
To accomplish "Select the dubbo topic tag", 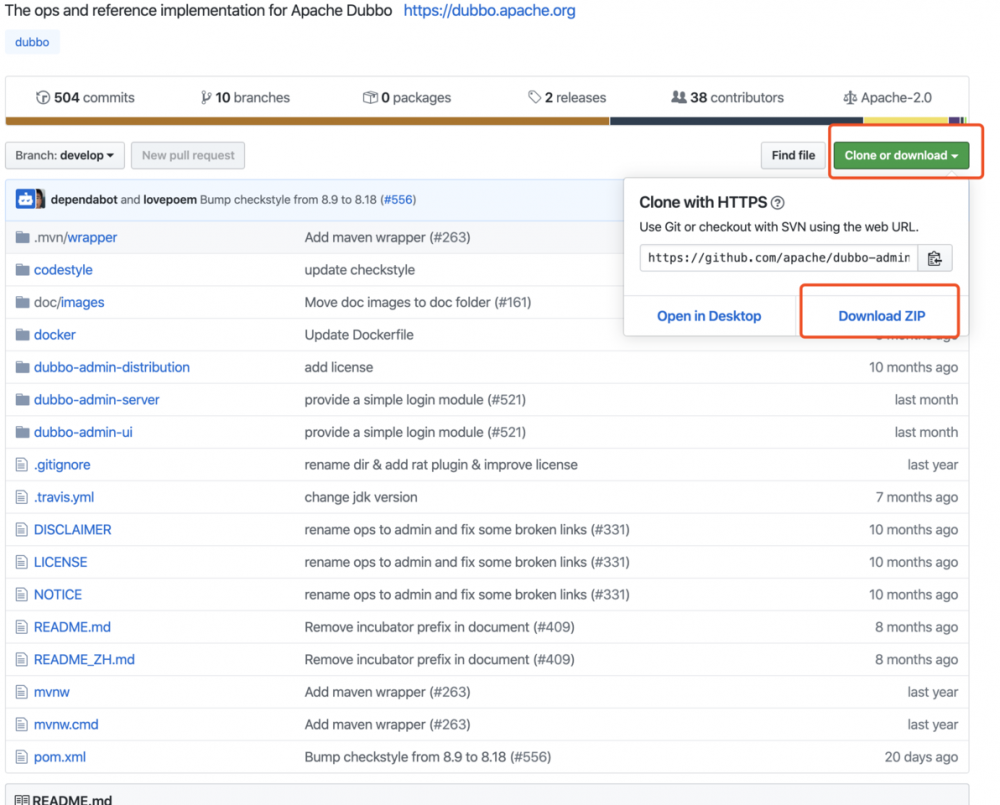I will [32, 42].
